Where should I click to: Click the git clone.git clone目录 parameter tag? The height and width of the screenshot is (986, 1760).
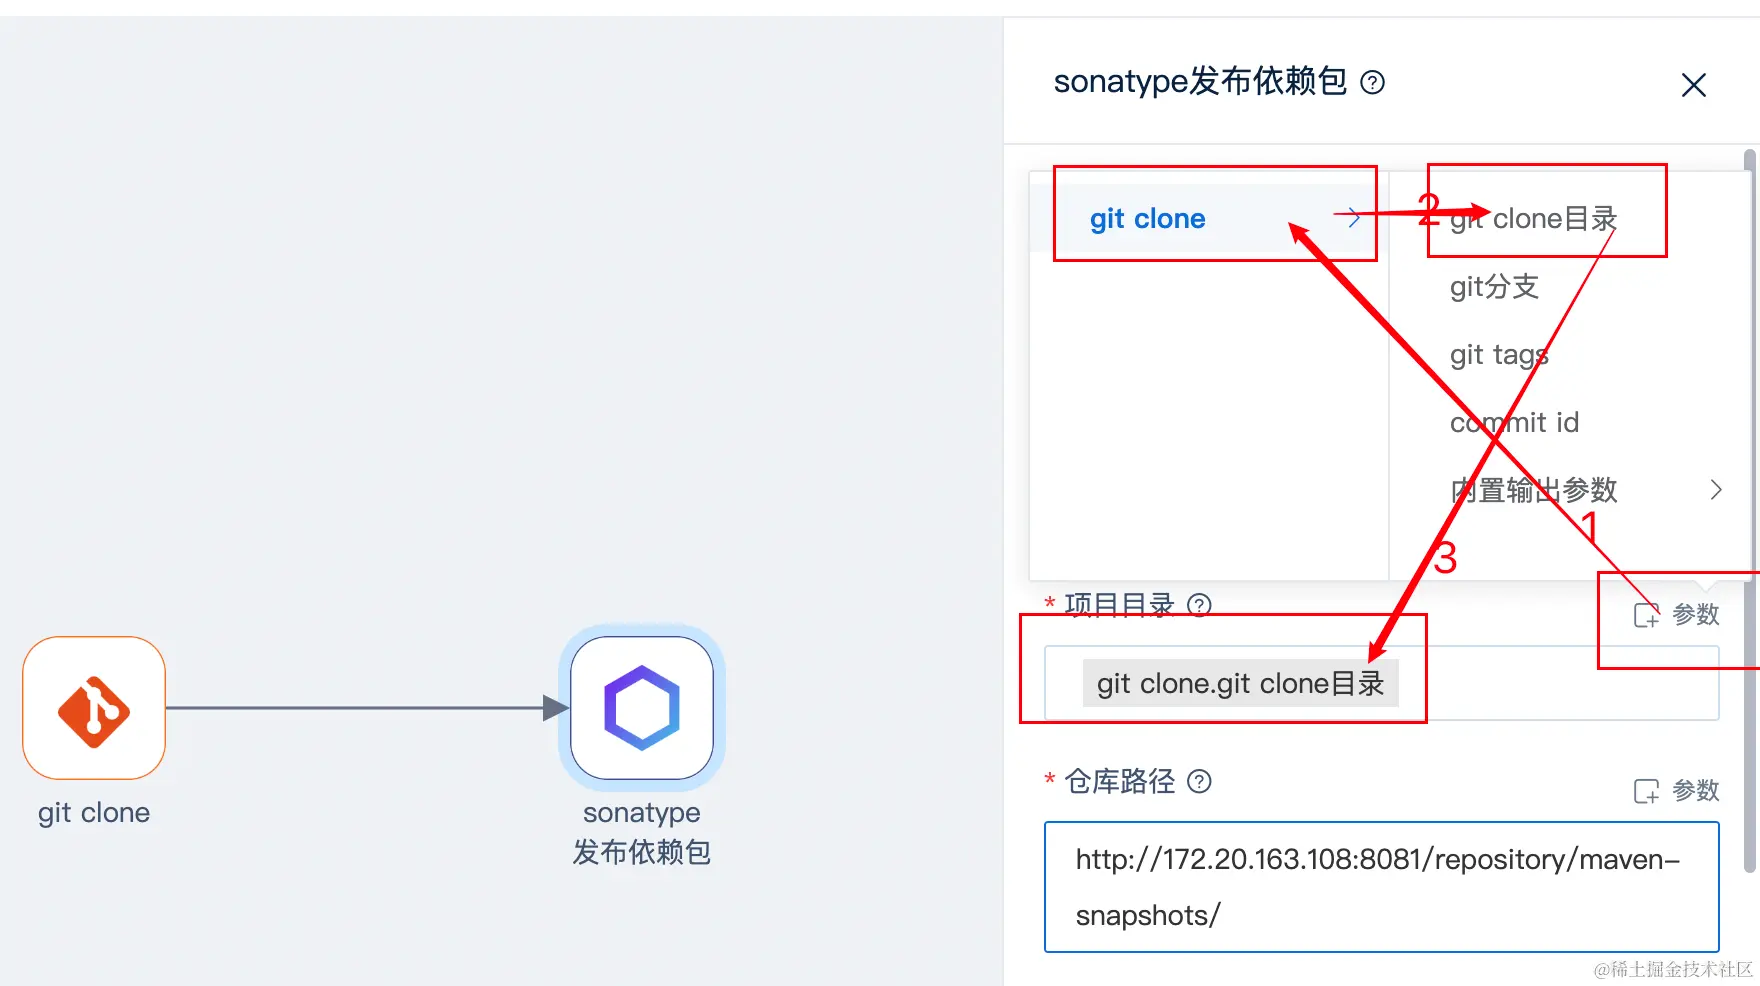(x=1240, y=684)
